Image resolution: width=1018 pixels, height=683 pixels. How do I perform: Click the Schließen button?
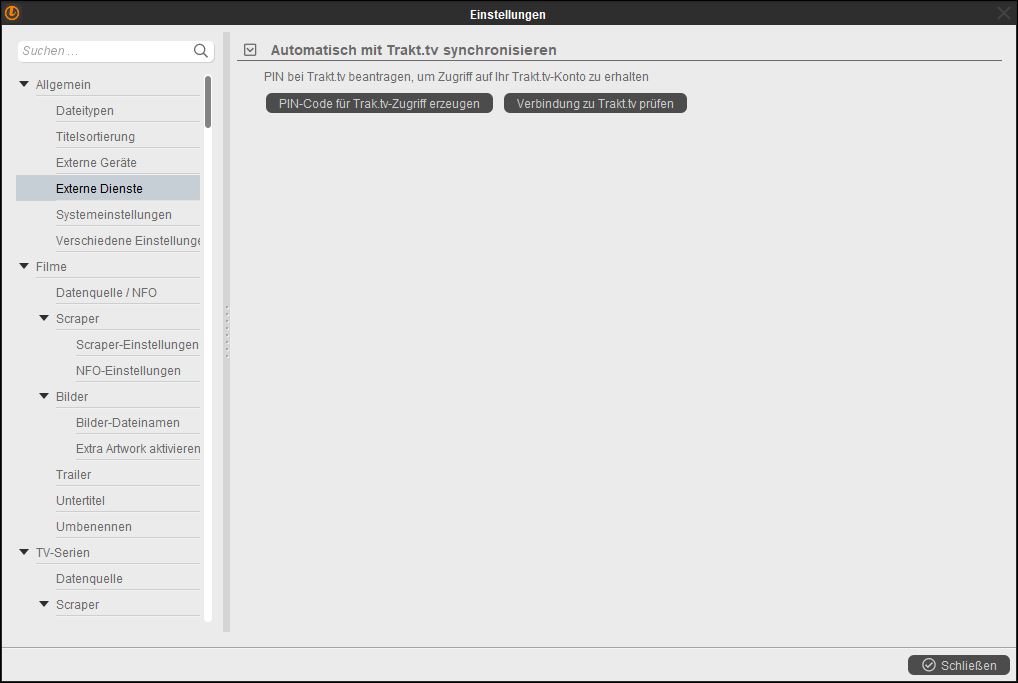pyautogui.click(x=959, y=665)
